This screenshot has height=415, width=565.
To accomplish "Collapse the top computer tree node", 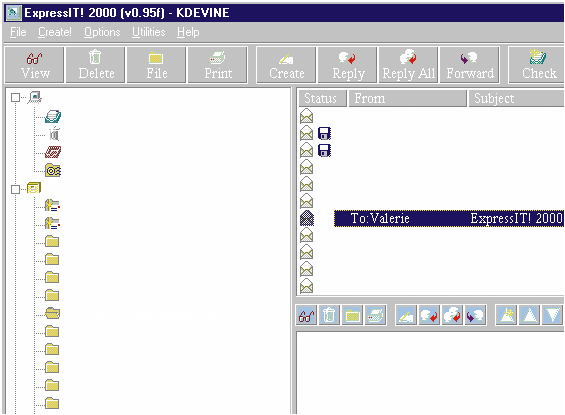I will point(15,98).
